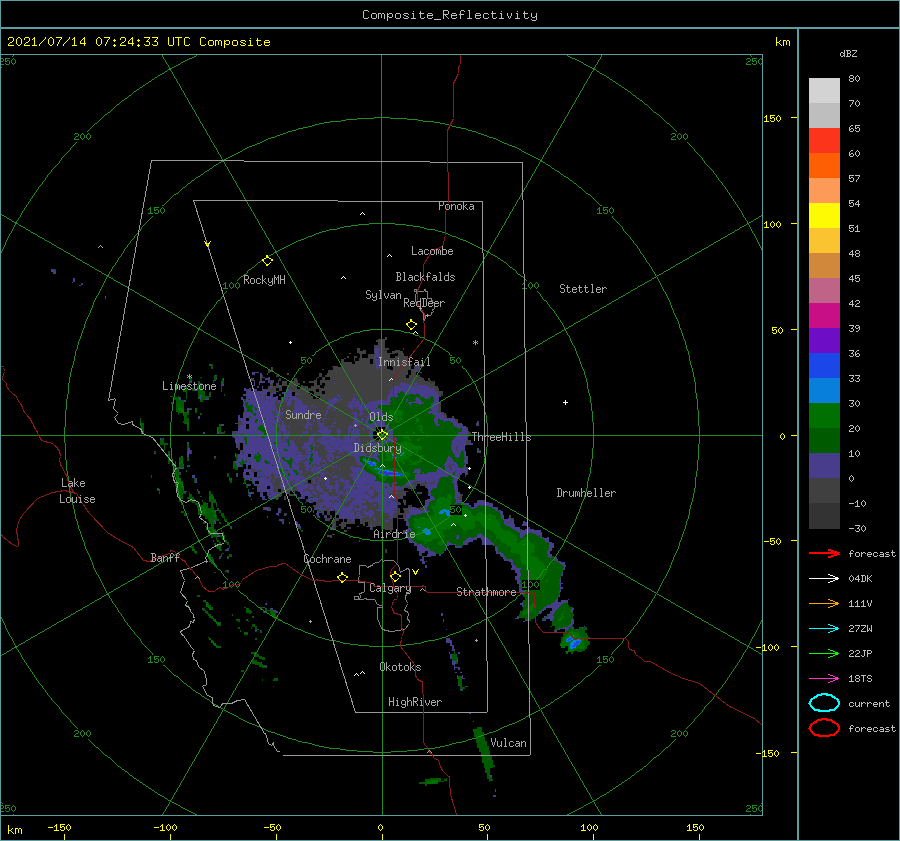Click the yellow diamond marker near RockyMH
The image size is (900, 841).
(267, 261)
